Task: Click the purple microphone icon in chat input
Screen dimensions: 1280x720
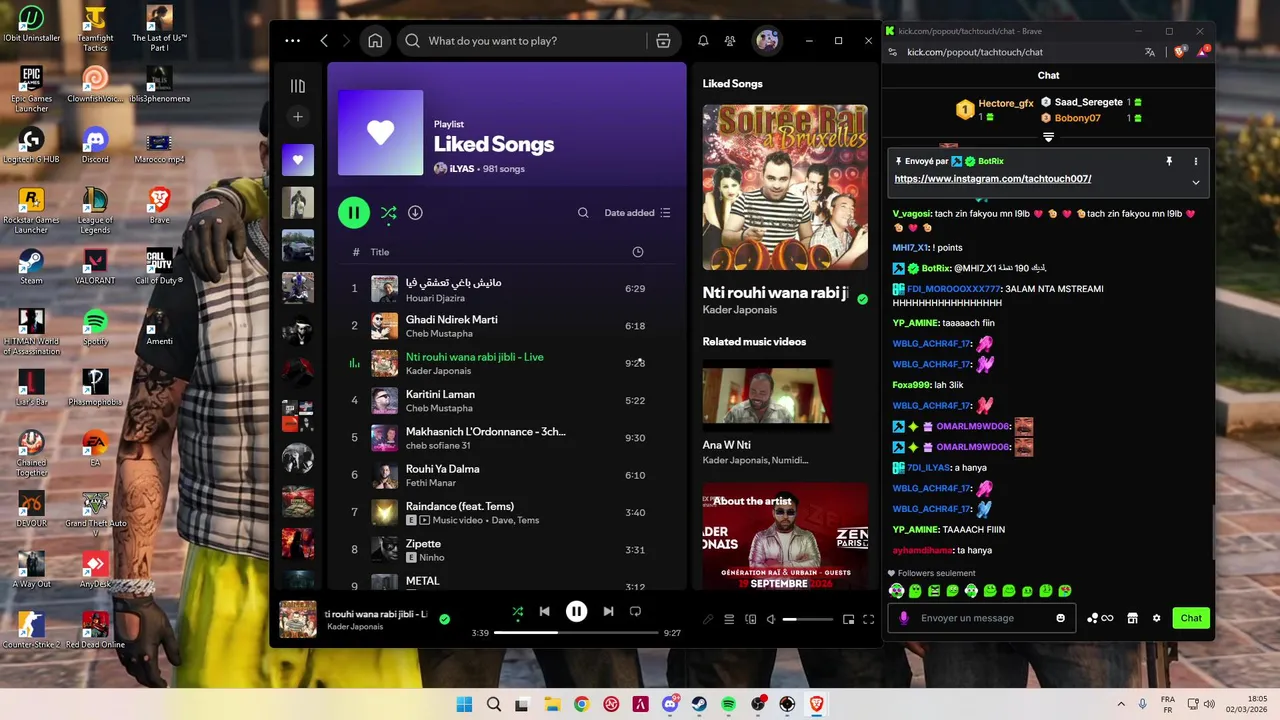Action: (904, 618)
